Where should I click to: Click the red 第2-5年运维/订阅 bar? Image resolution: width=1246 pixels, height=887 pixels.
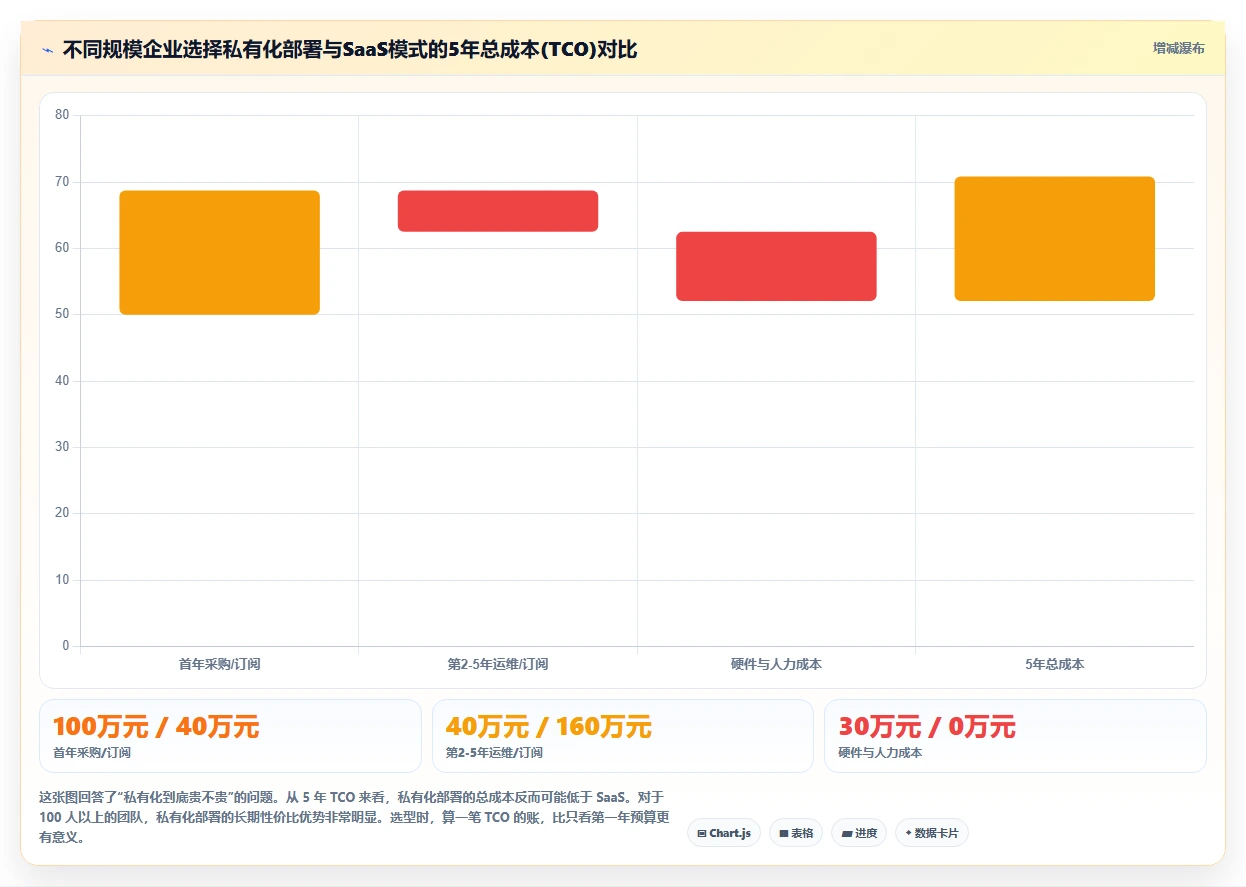498,211
